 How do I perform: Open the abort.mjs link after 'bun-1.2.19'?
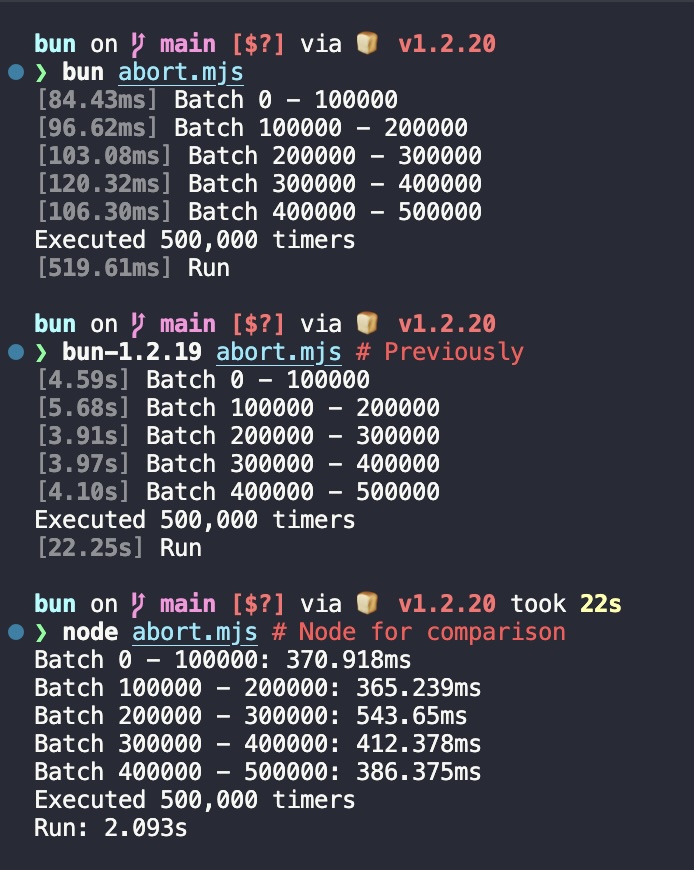pyautogui.click(x=277, y=352)
